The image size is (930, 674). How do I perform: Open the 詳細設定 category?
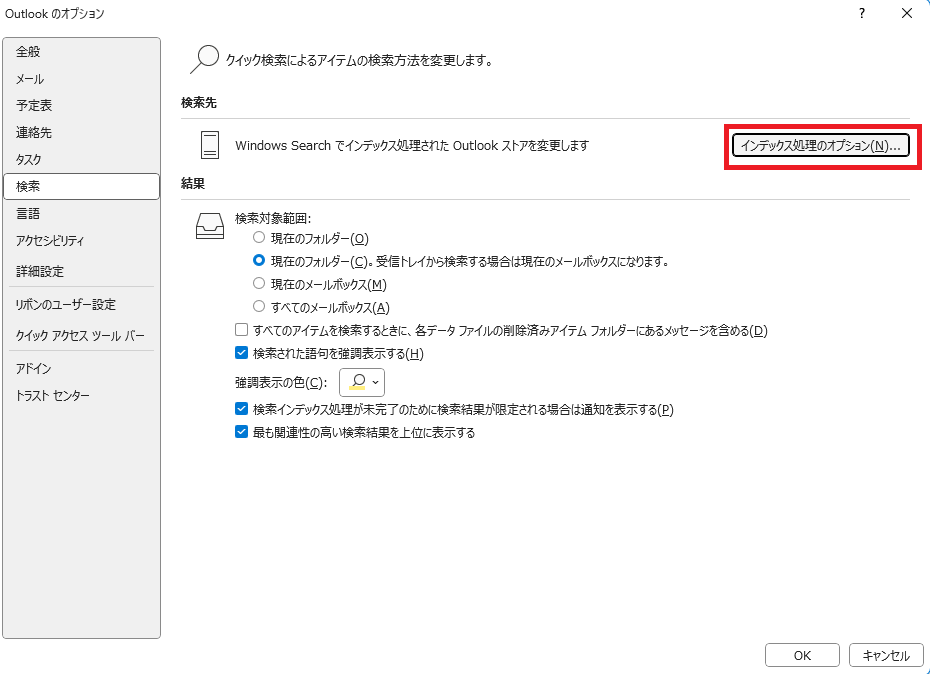tap(40, 272)
